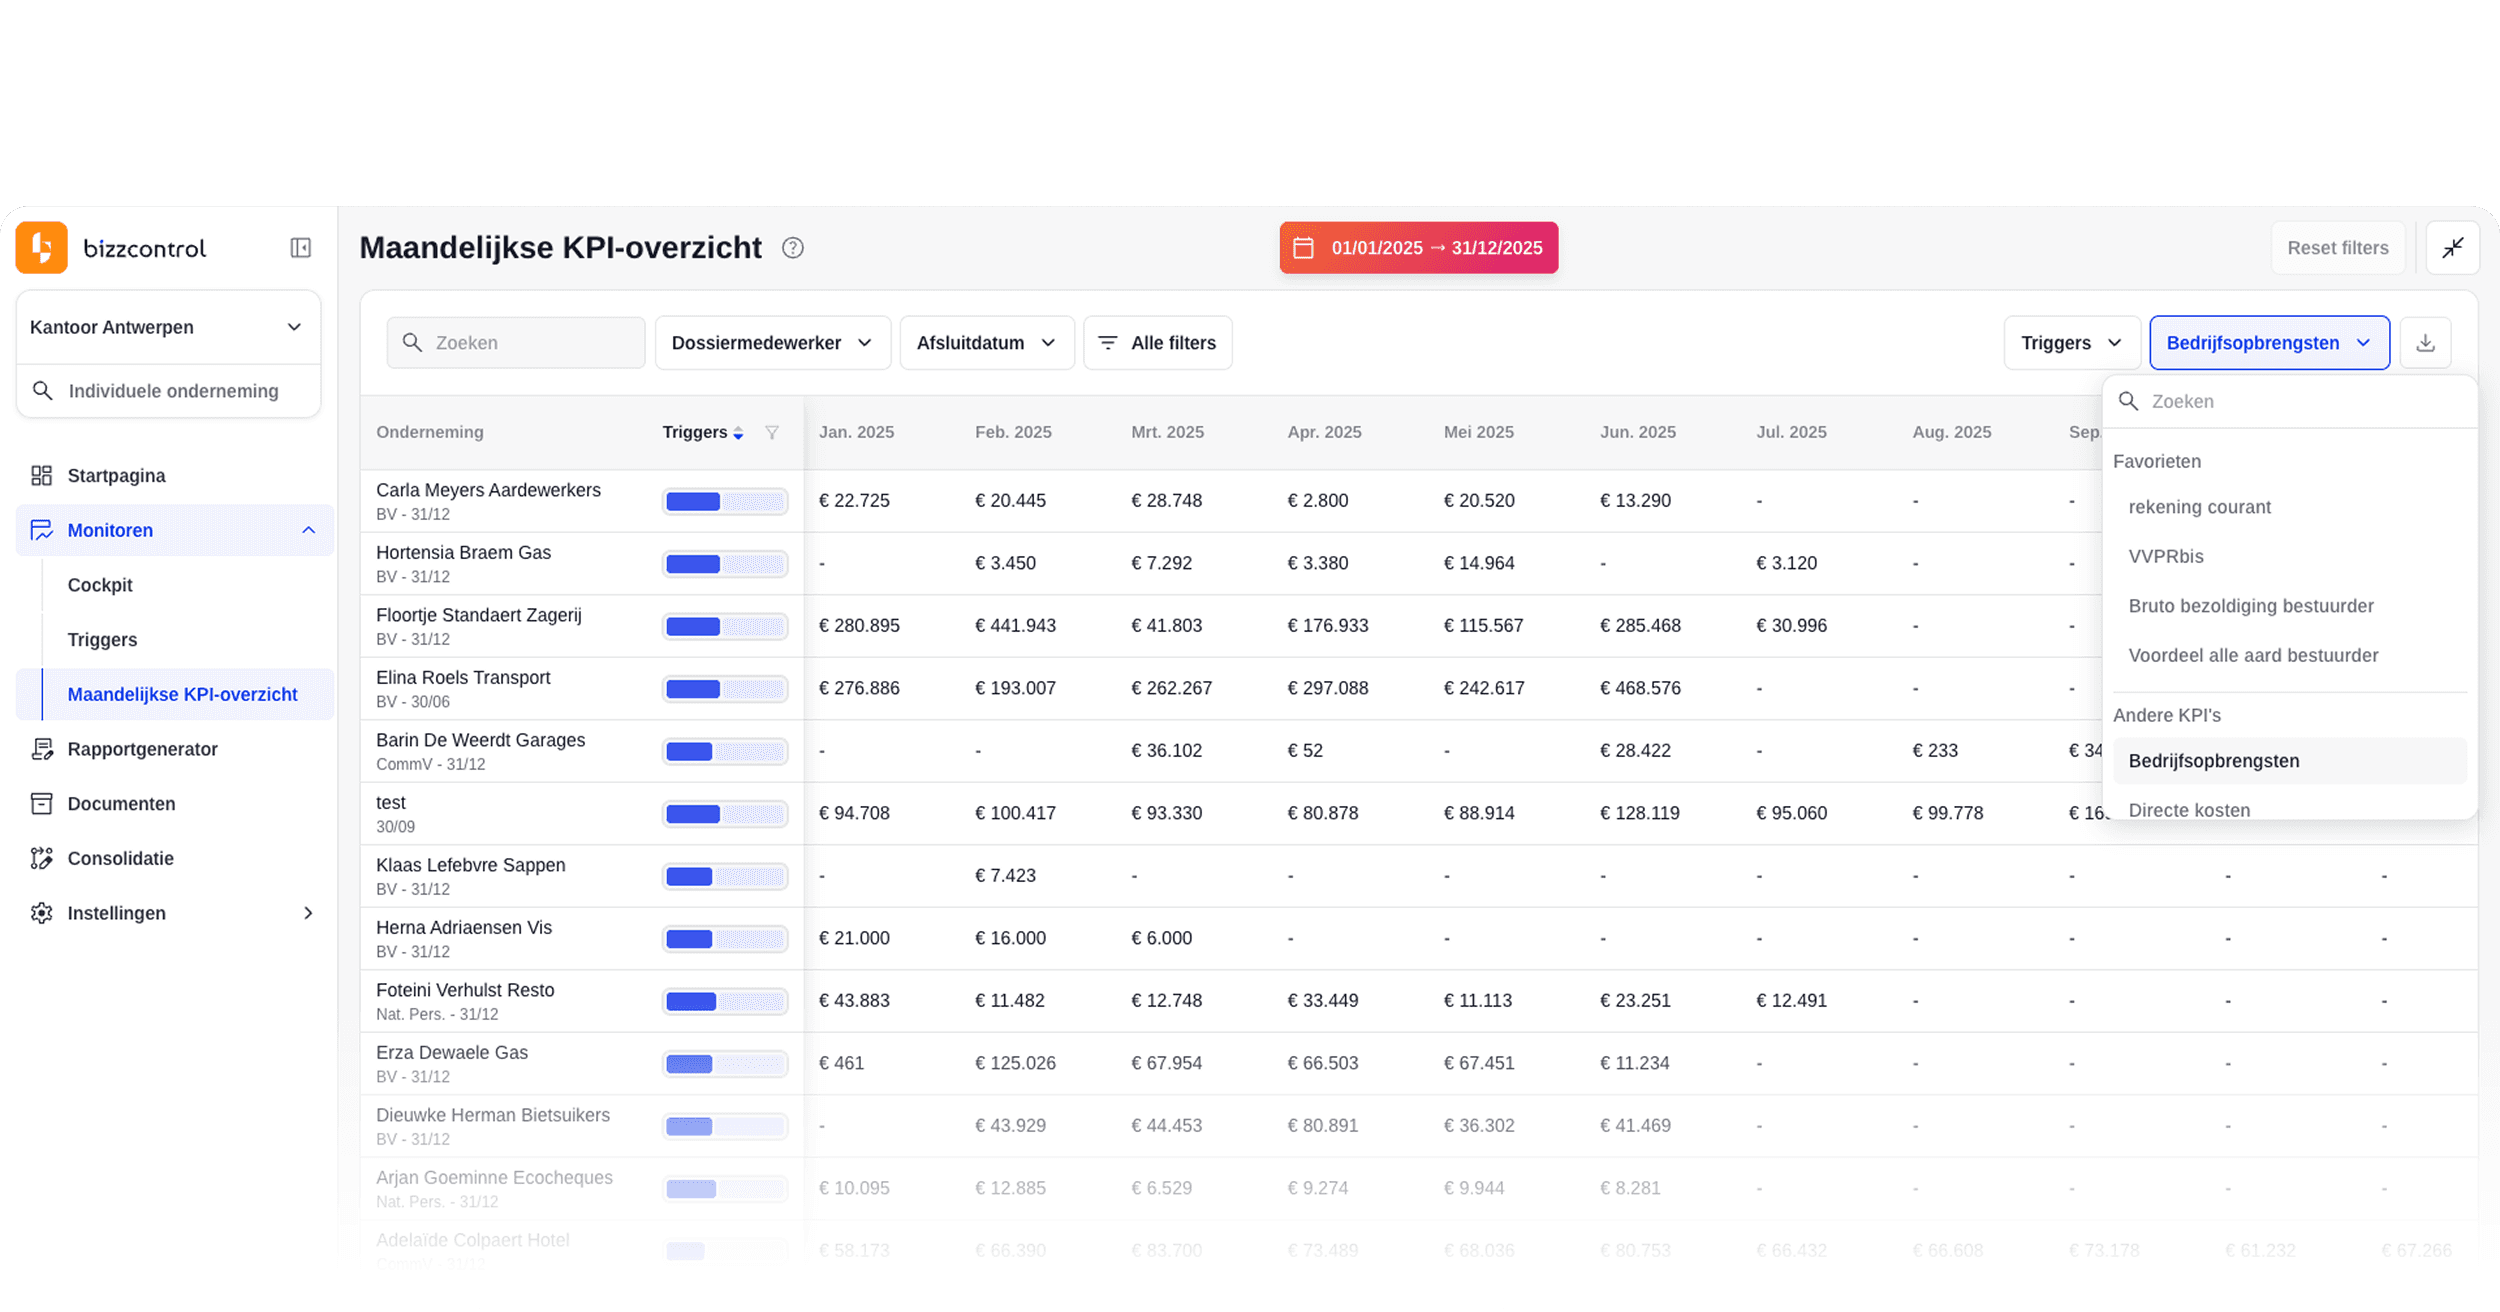Open the Dossiermedewerker filter dropdown

click(x=772, y=343)
